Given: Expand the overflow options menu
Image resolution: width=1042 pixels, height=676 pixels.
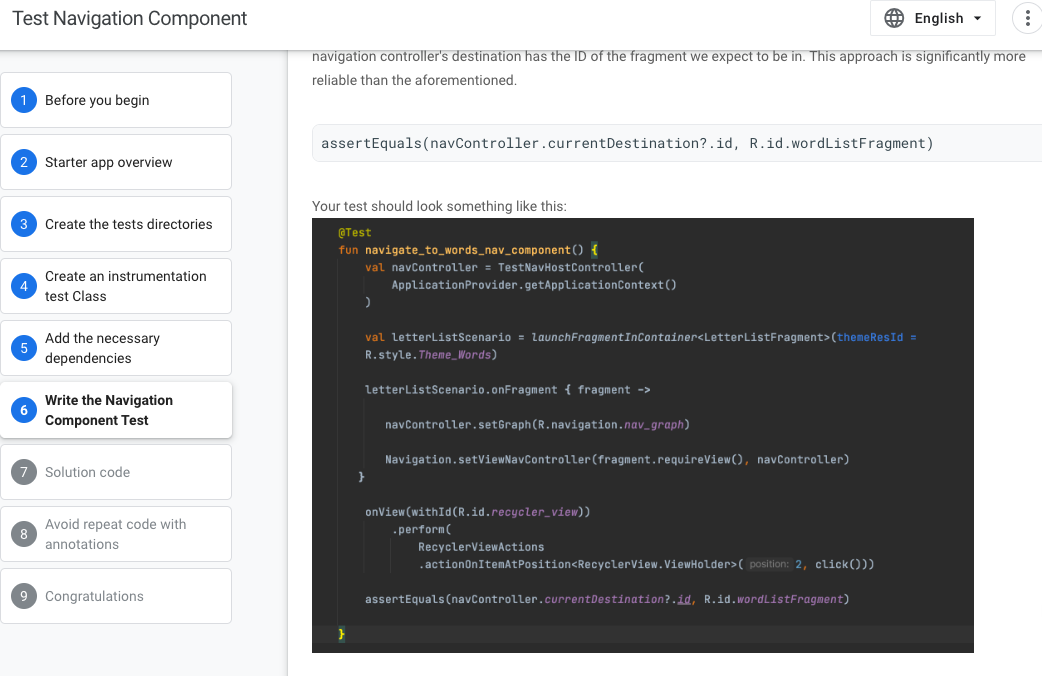Looking at the screenshot, I should 1028,17.
